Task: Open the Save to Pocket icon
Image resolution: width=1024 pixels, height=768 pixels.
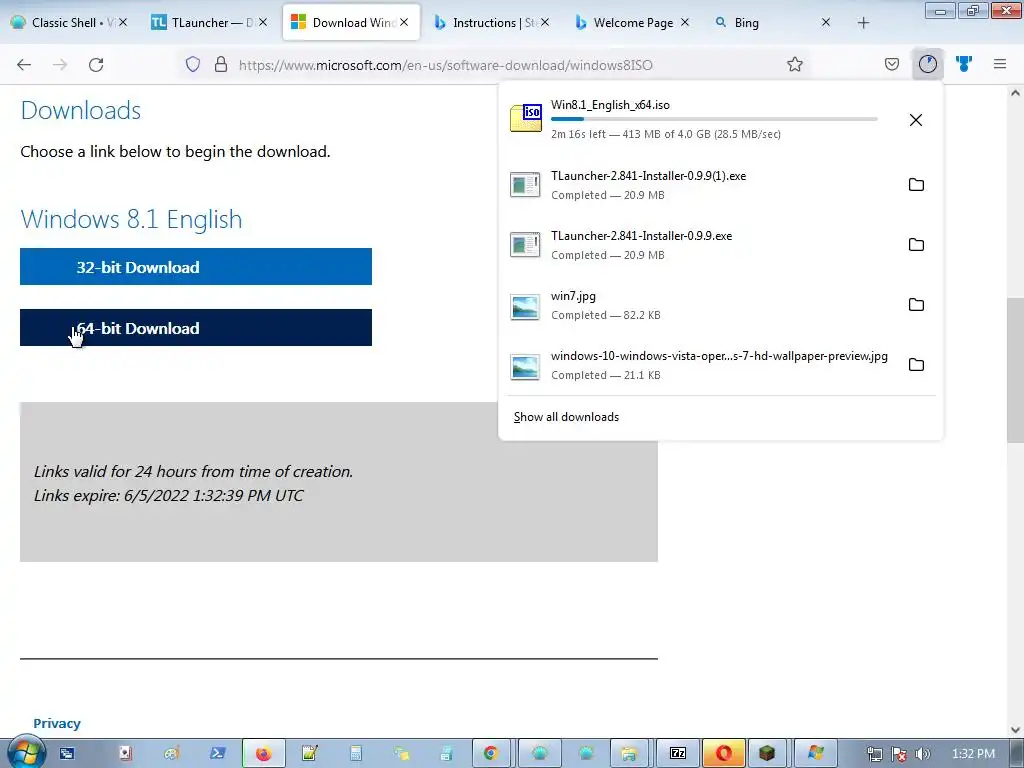Action: pos(891,64)
